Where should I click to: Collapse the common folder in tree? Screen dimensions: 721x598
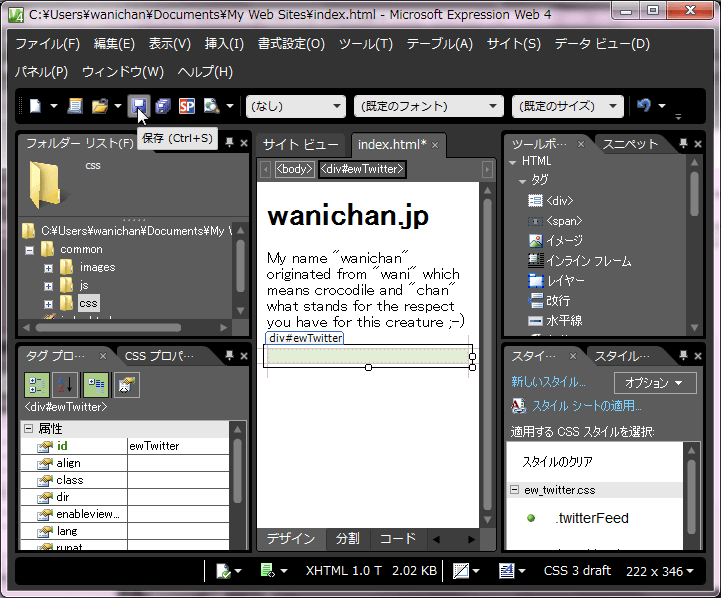click(x=29, y=251)
